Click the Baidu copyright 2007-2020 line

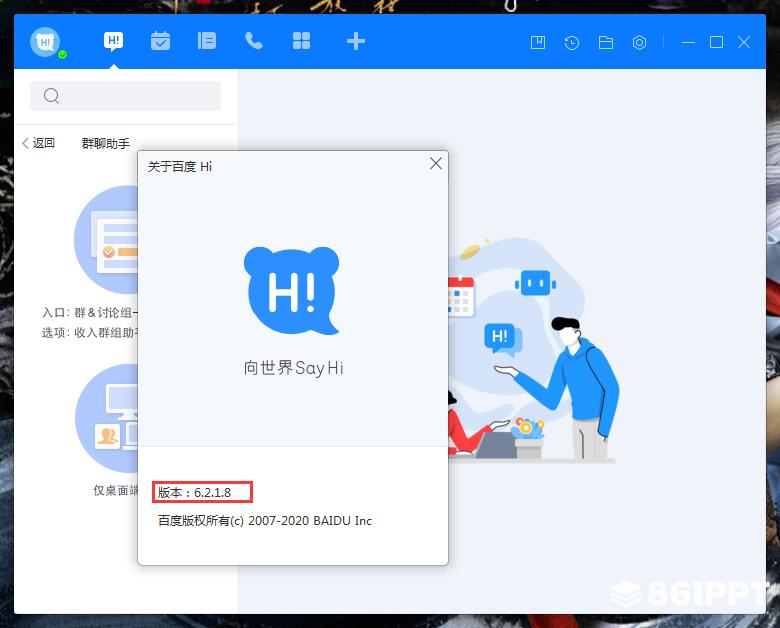pyautogui.click(x=265, y=521)
